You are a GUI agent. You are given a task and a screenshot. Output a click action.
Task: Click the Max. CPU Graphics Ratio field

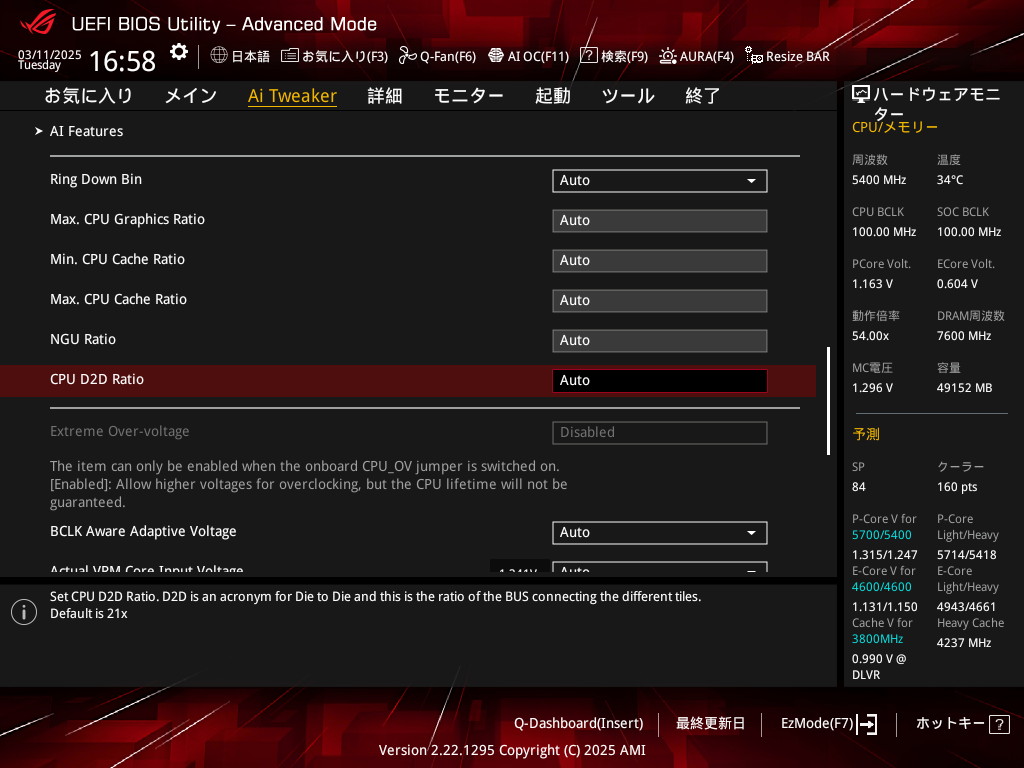pyautogui.click(x=660, y=221)
